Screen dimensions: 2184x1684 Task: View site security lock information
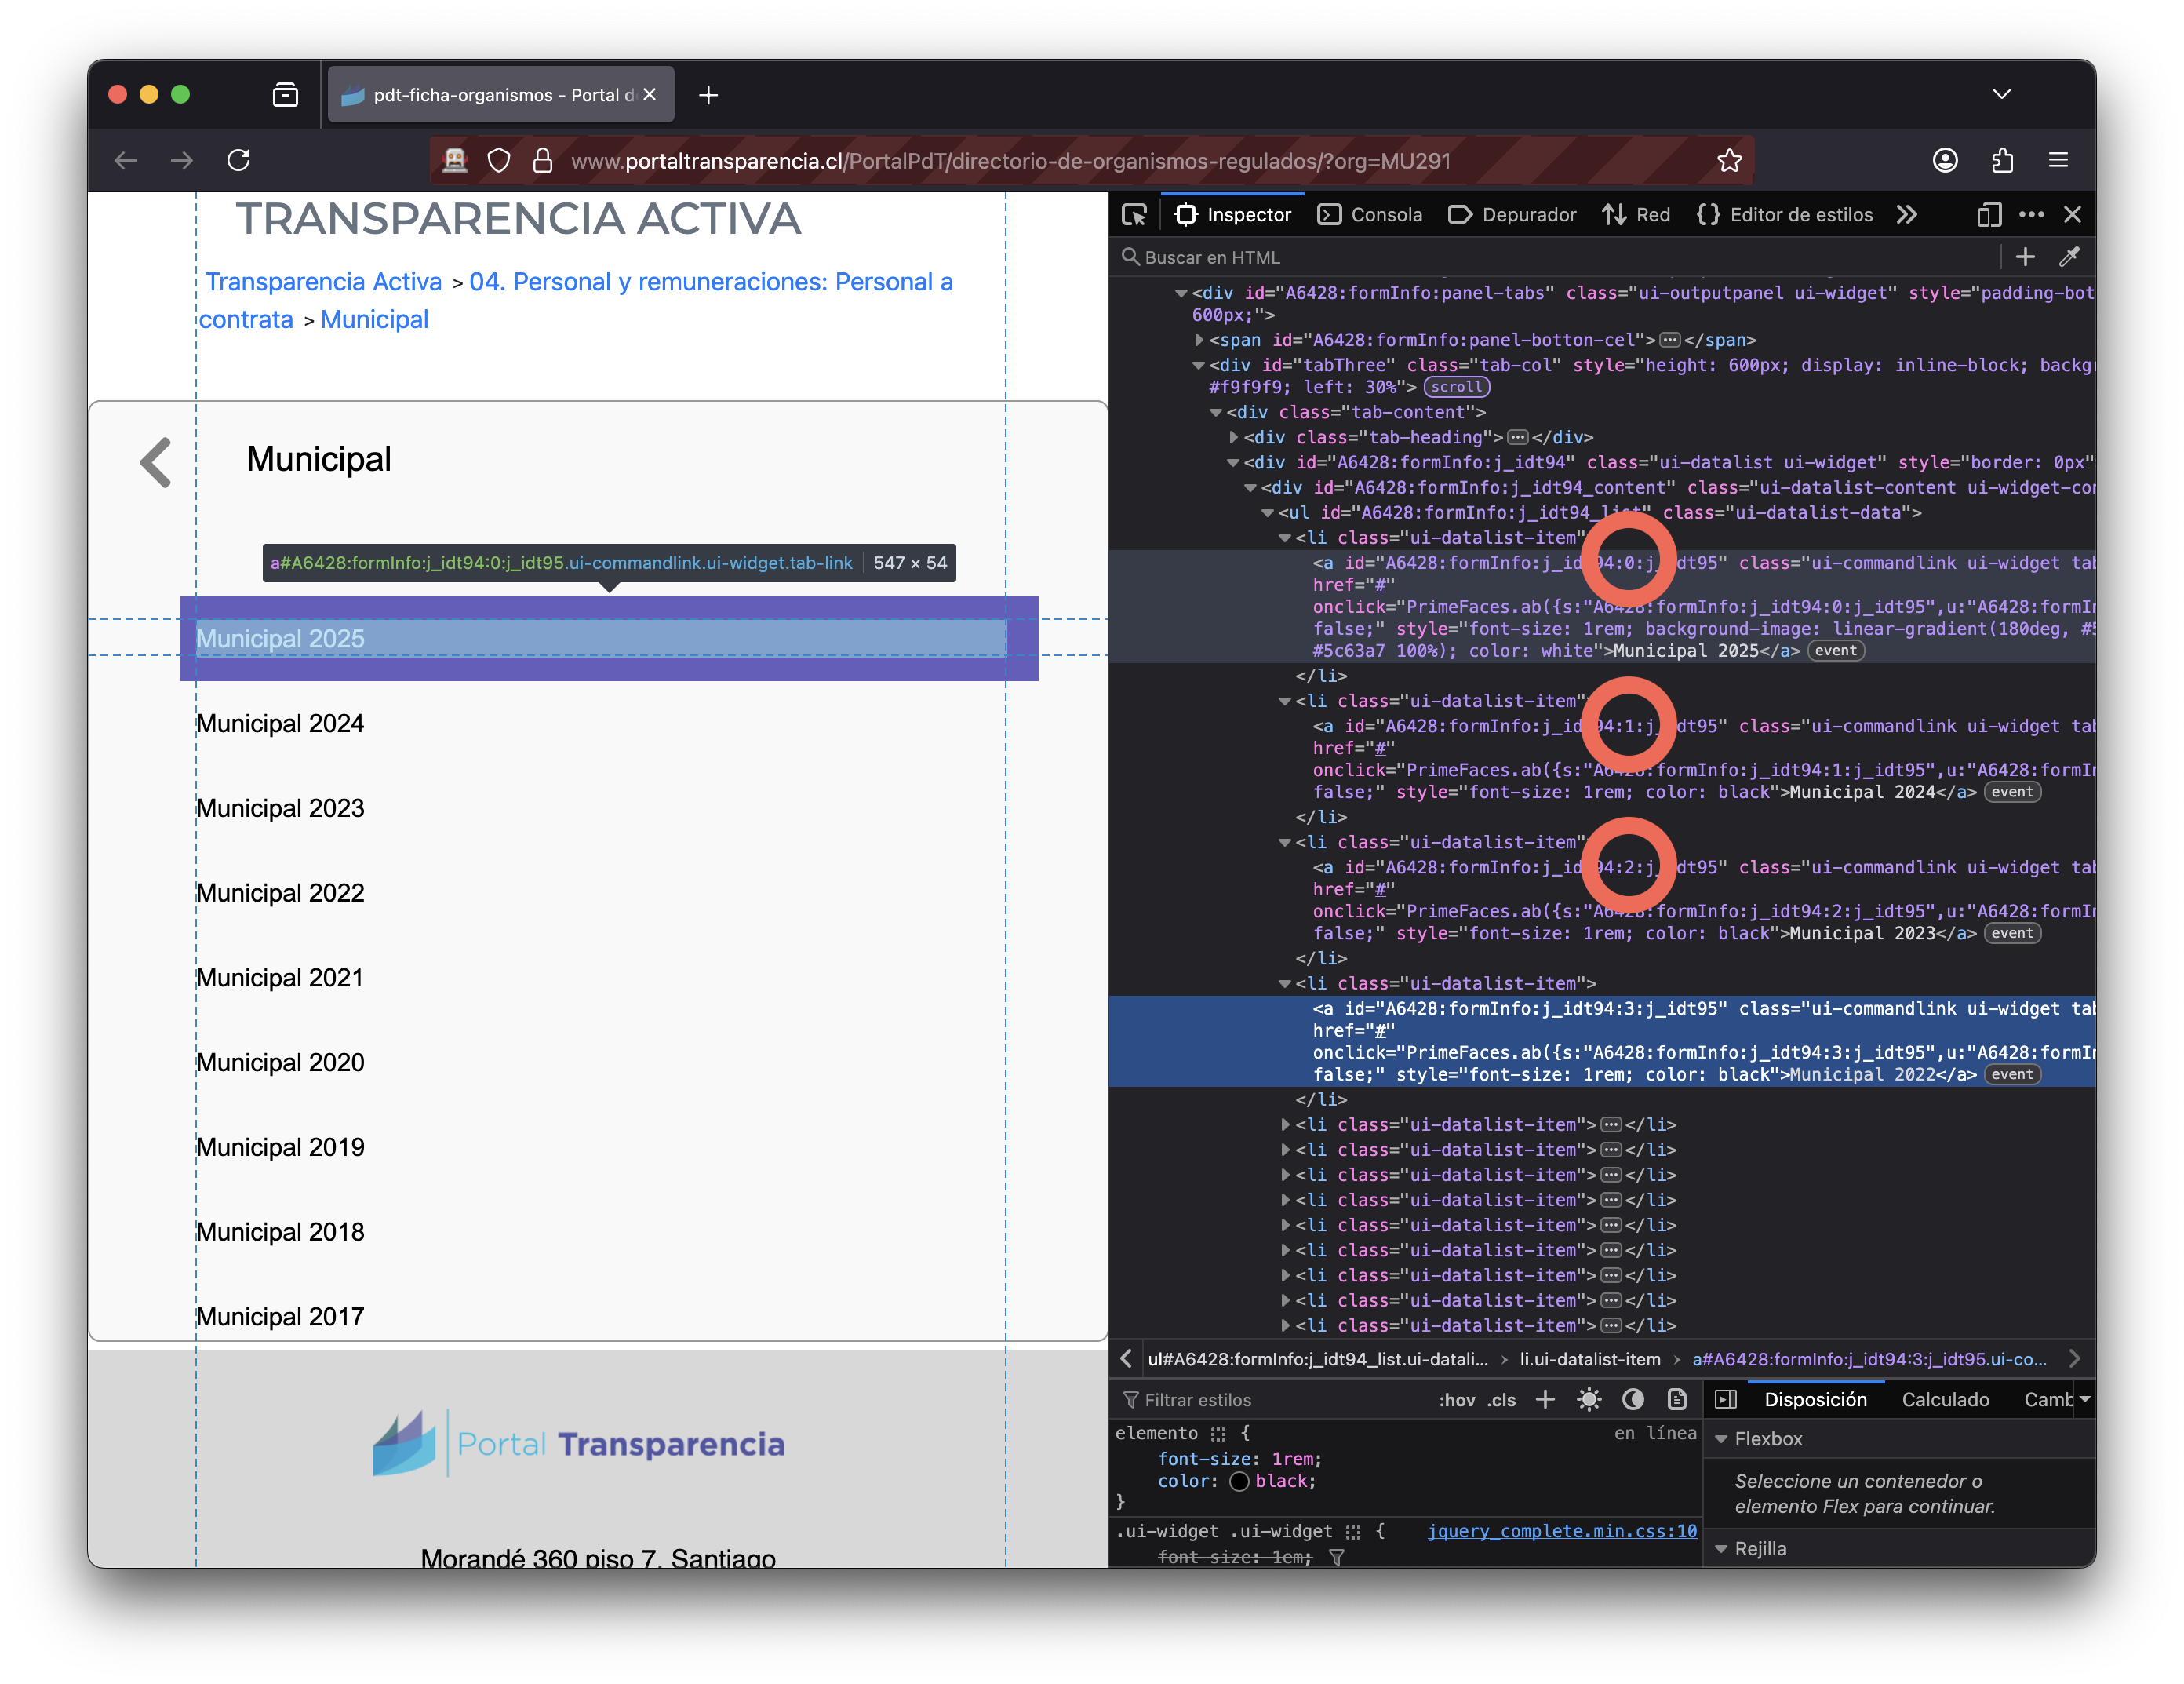[542, 160]
